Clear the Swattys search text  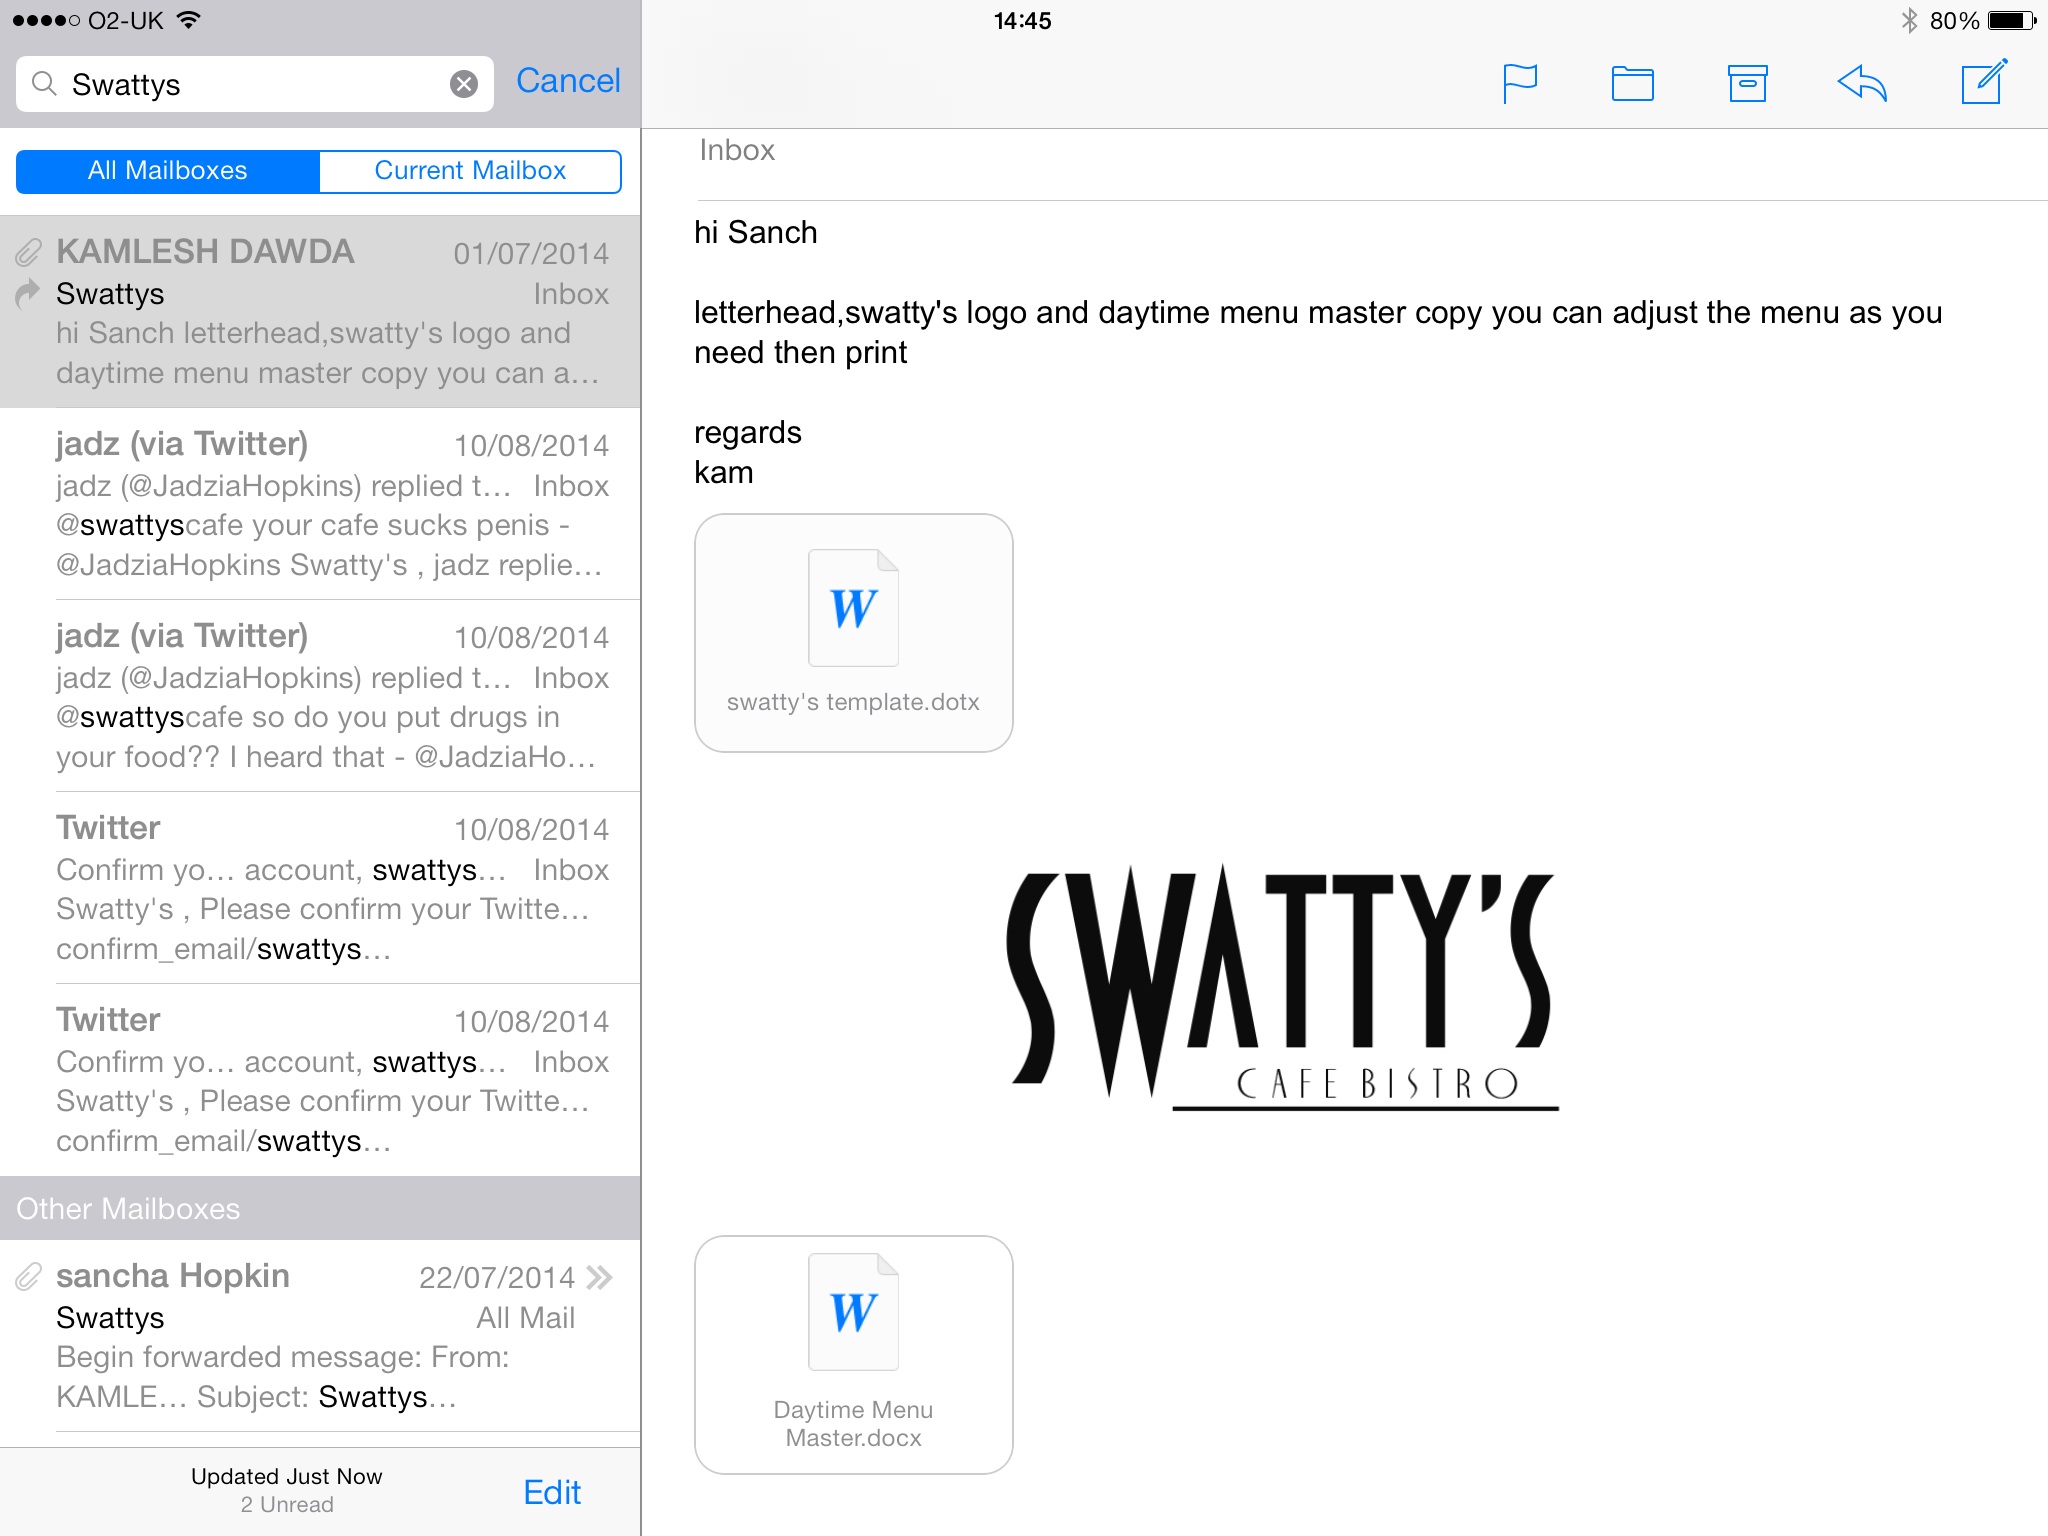pos(463,84)
